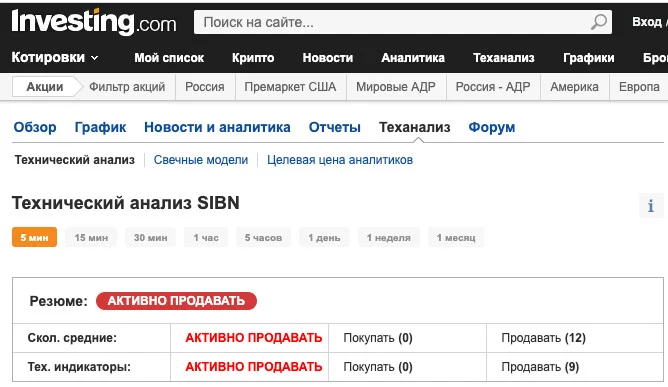Click the red АКТИВНО ПРОДАВАТЬ summary badge

[x=176, y=300]
